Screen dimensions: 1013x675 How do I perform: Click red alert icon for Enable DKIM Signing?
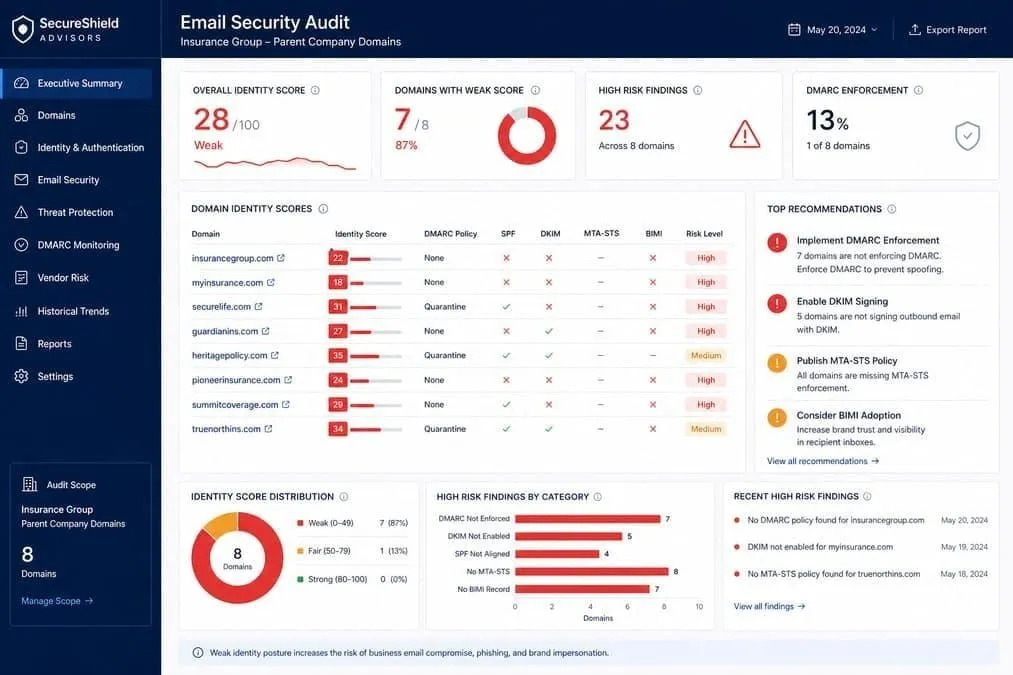pos(777,303)
